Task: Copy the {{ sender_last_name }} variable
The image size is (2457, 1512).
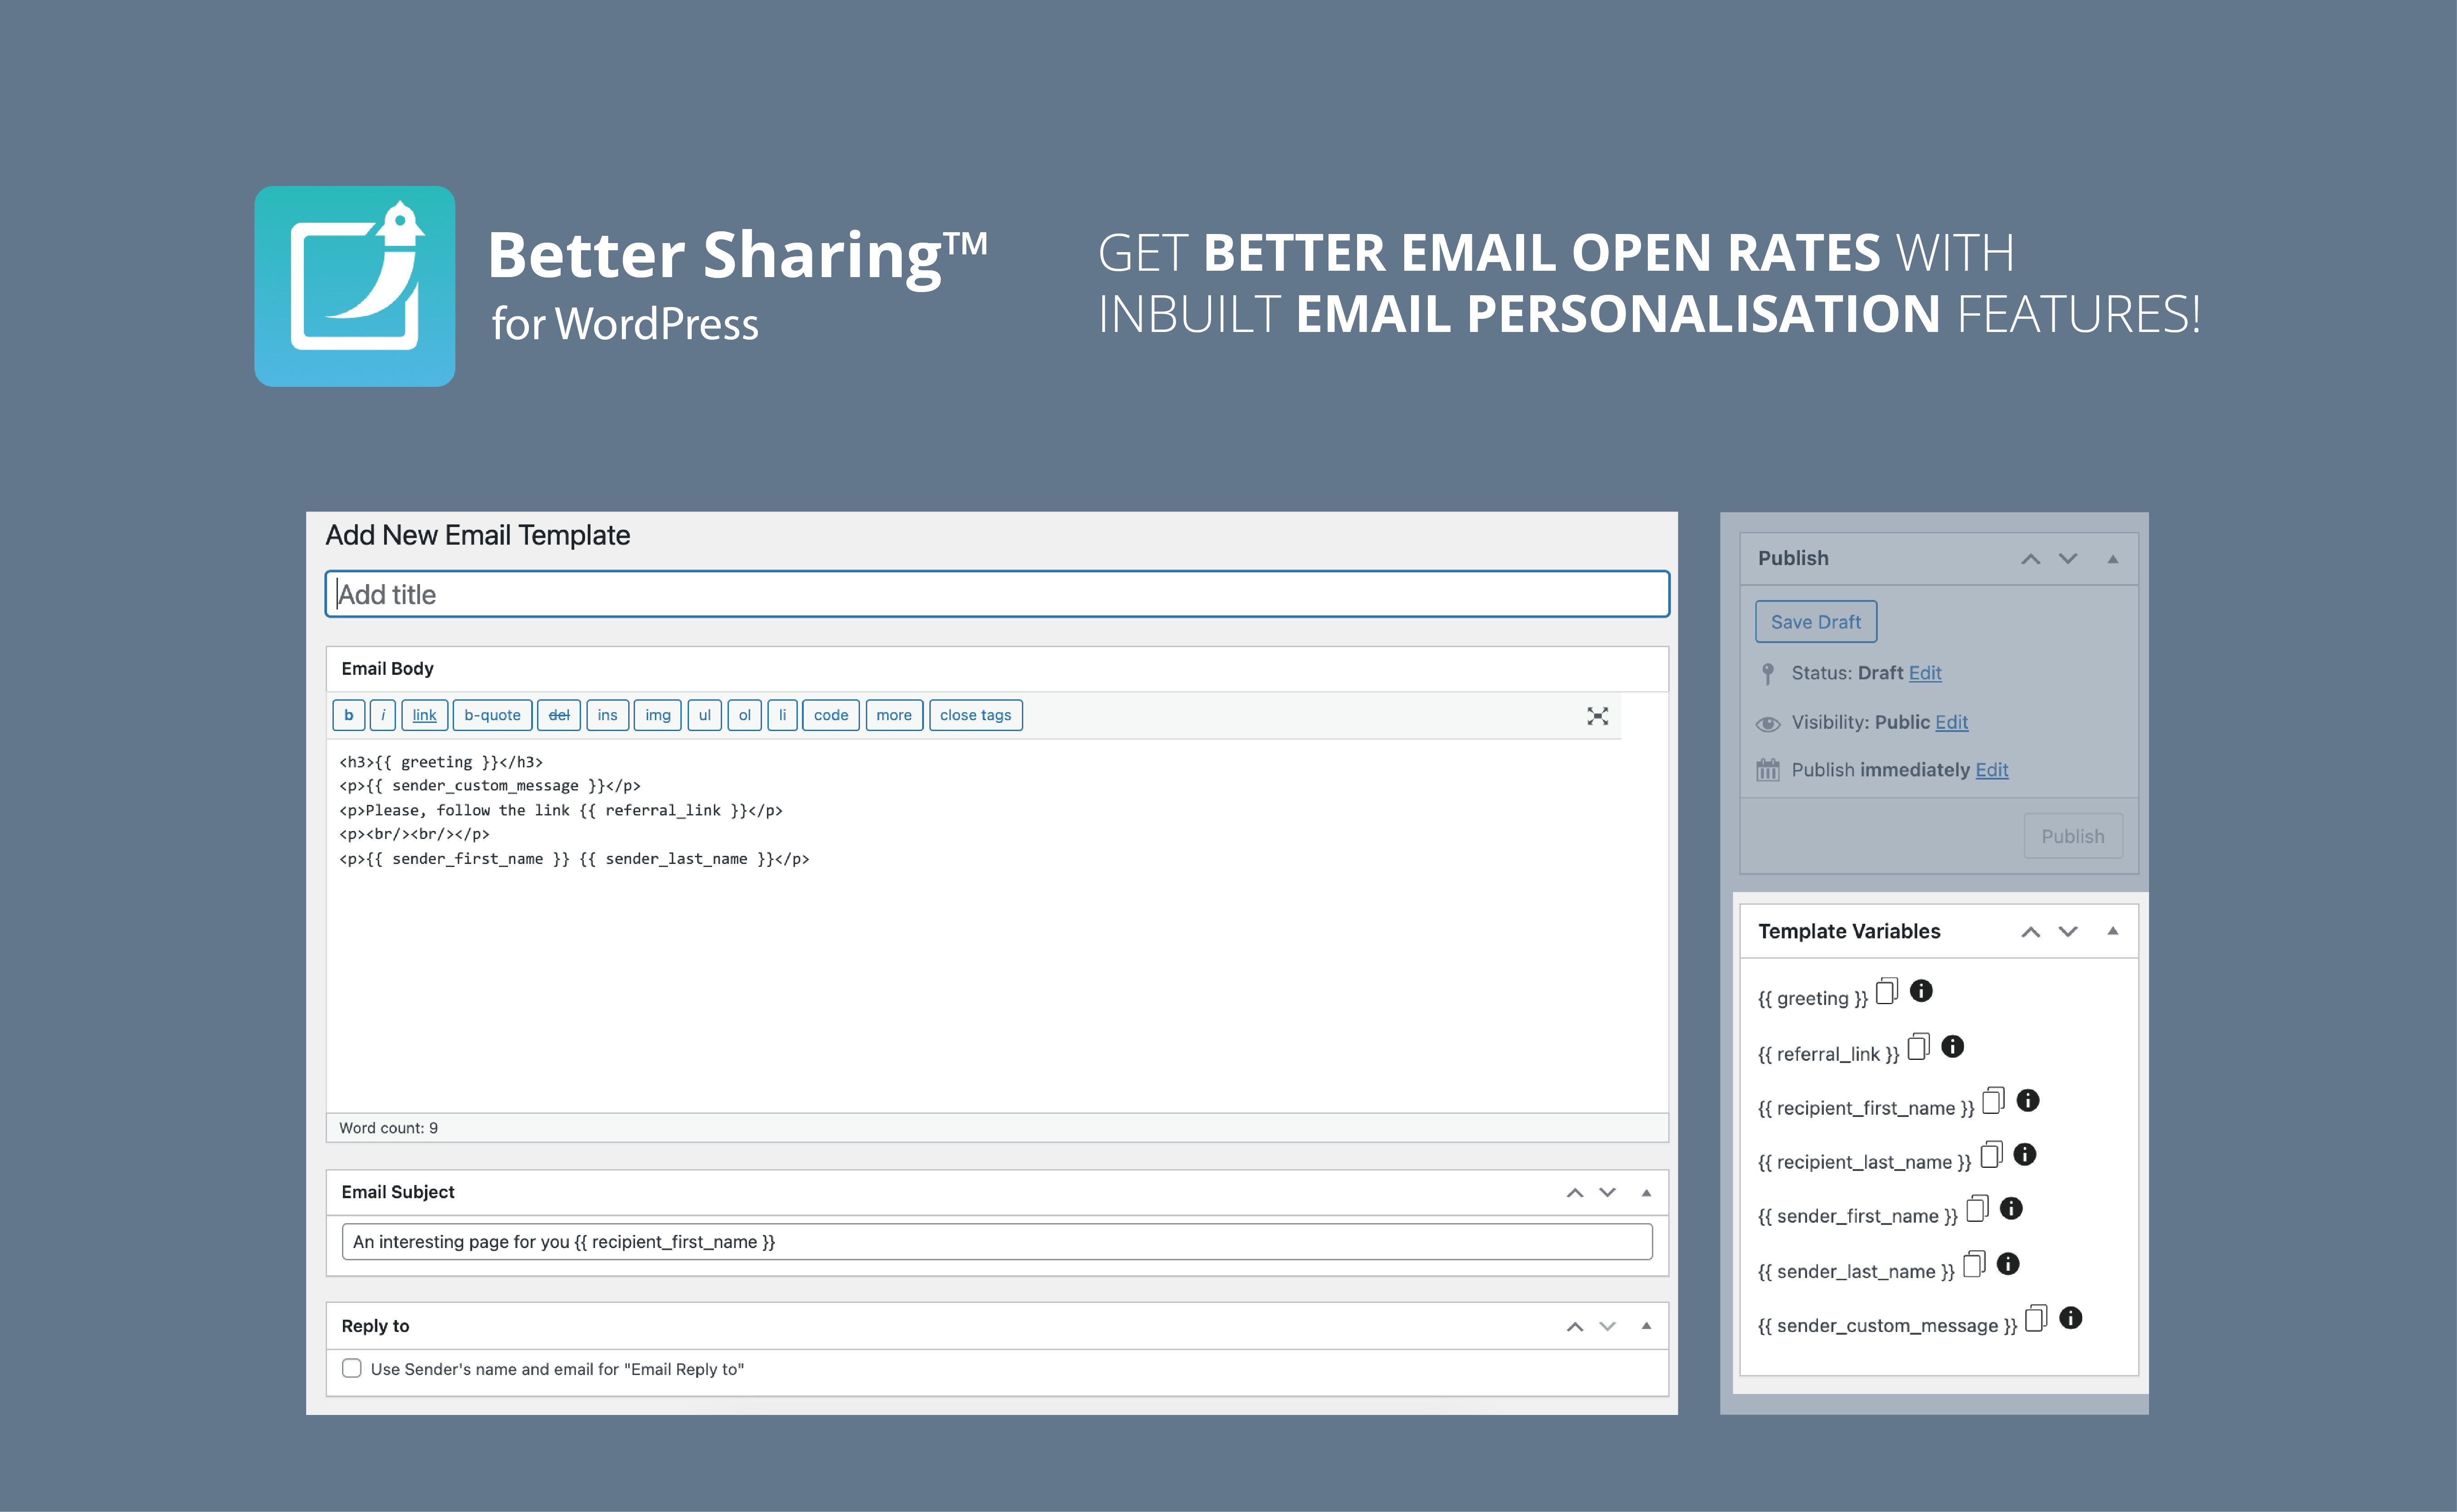Action: point(1974,1264)
